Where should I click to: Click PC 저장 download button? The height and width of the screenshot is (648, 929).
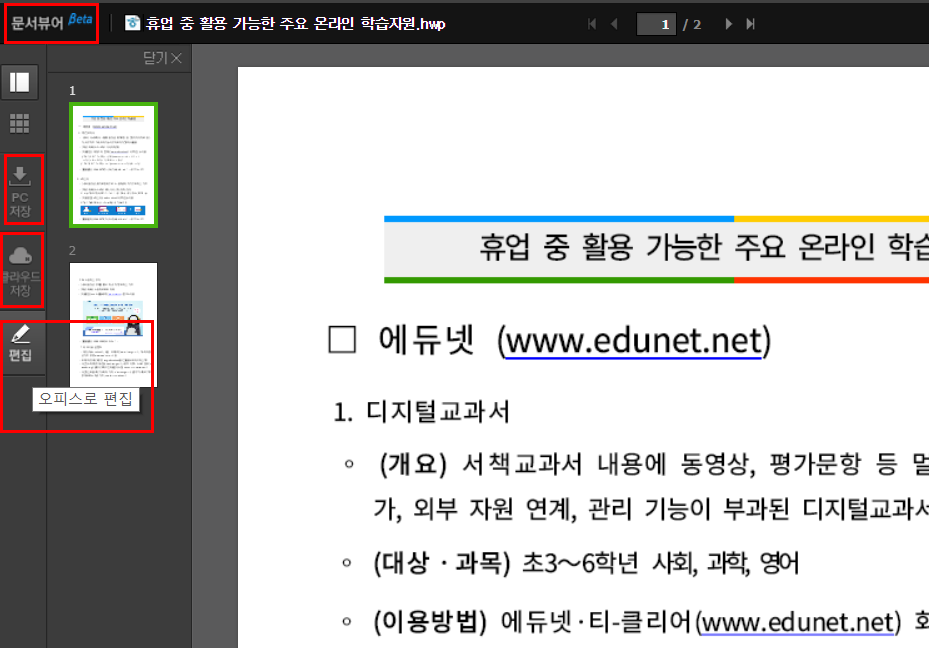(x=20, y=191)
